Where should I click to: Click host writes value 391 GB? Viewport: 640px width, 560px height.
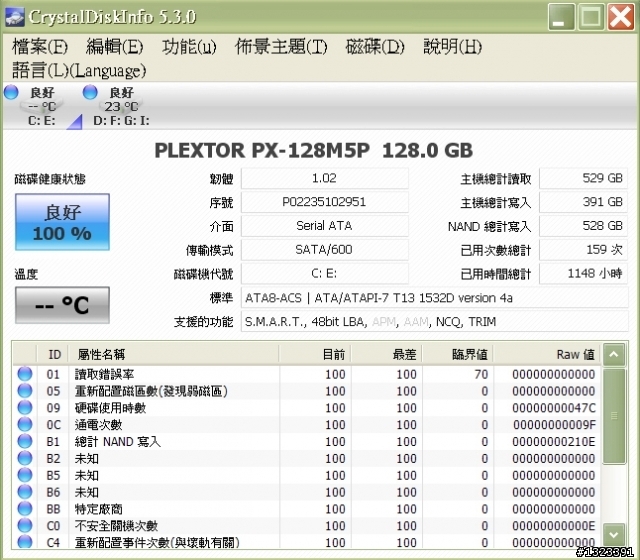point(584,202)
